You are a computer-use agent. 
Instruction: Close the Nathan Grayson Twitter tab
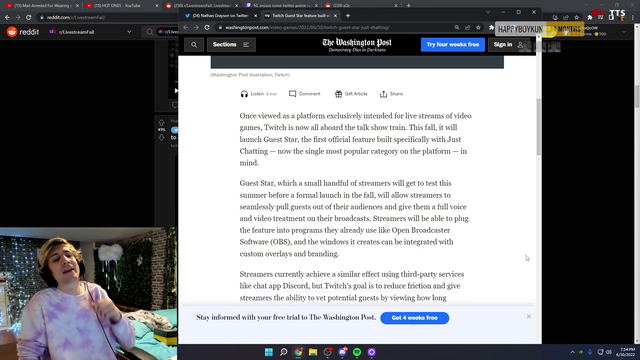[256, 16]
